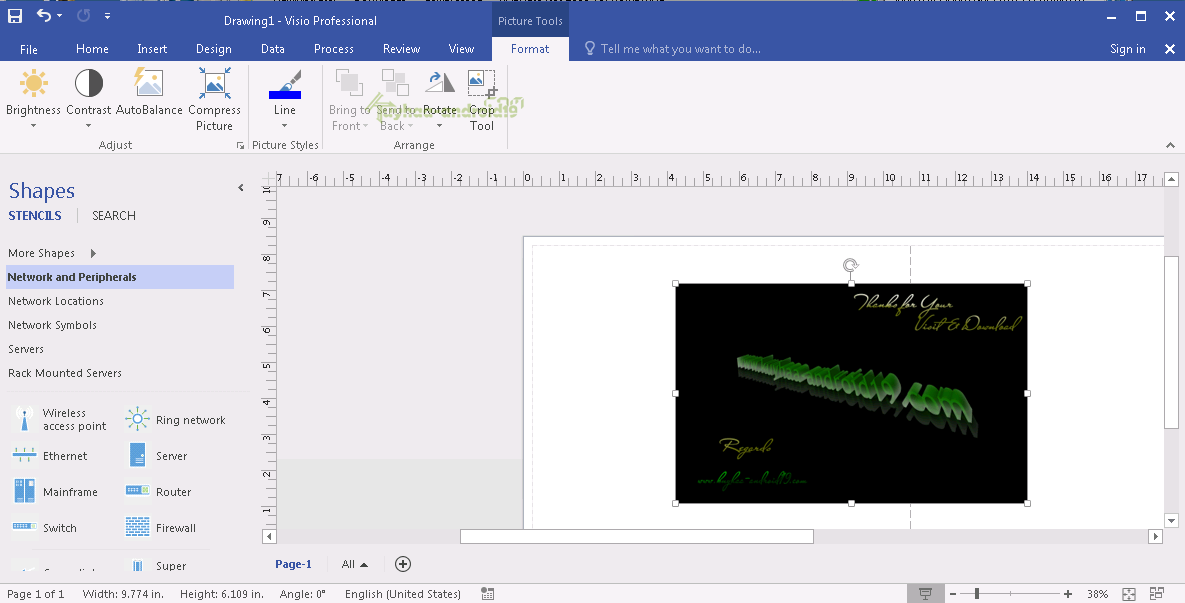This screenshot has height=603, width=1185.
Task: Click the zoom slider handle
Action: click(977, 594)
